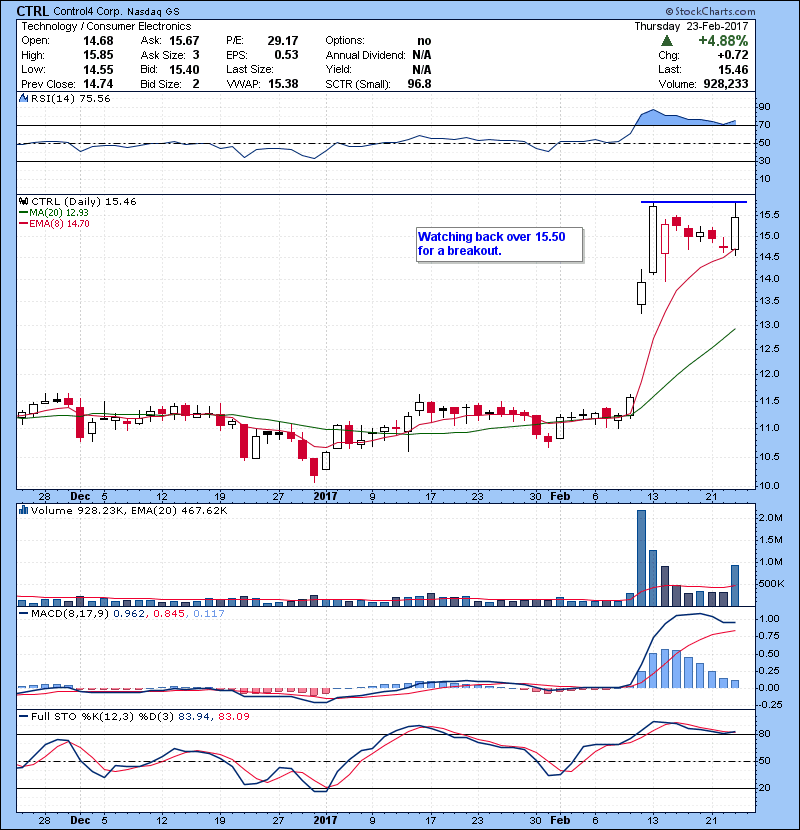The image size is (800, 830).
Task: Click the stochastic %D value 83.09
Action: [x=233, y=717]
